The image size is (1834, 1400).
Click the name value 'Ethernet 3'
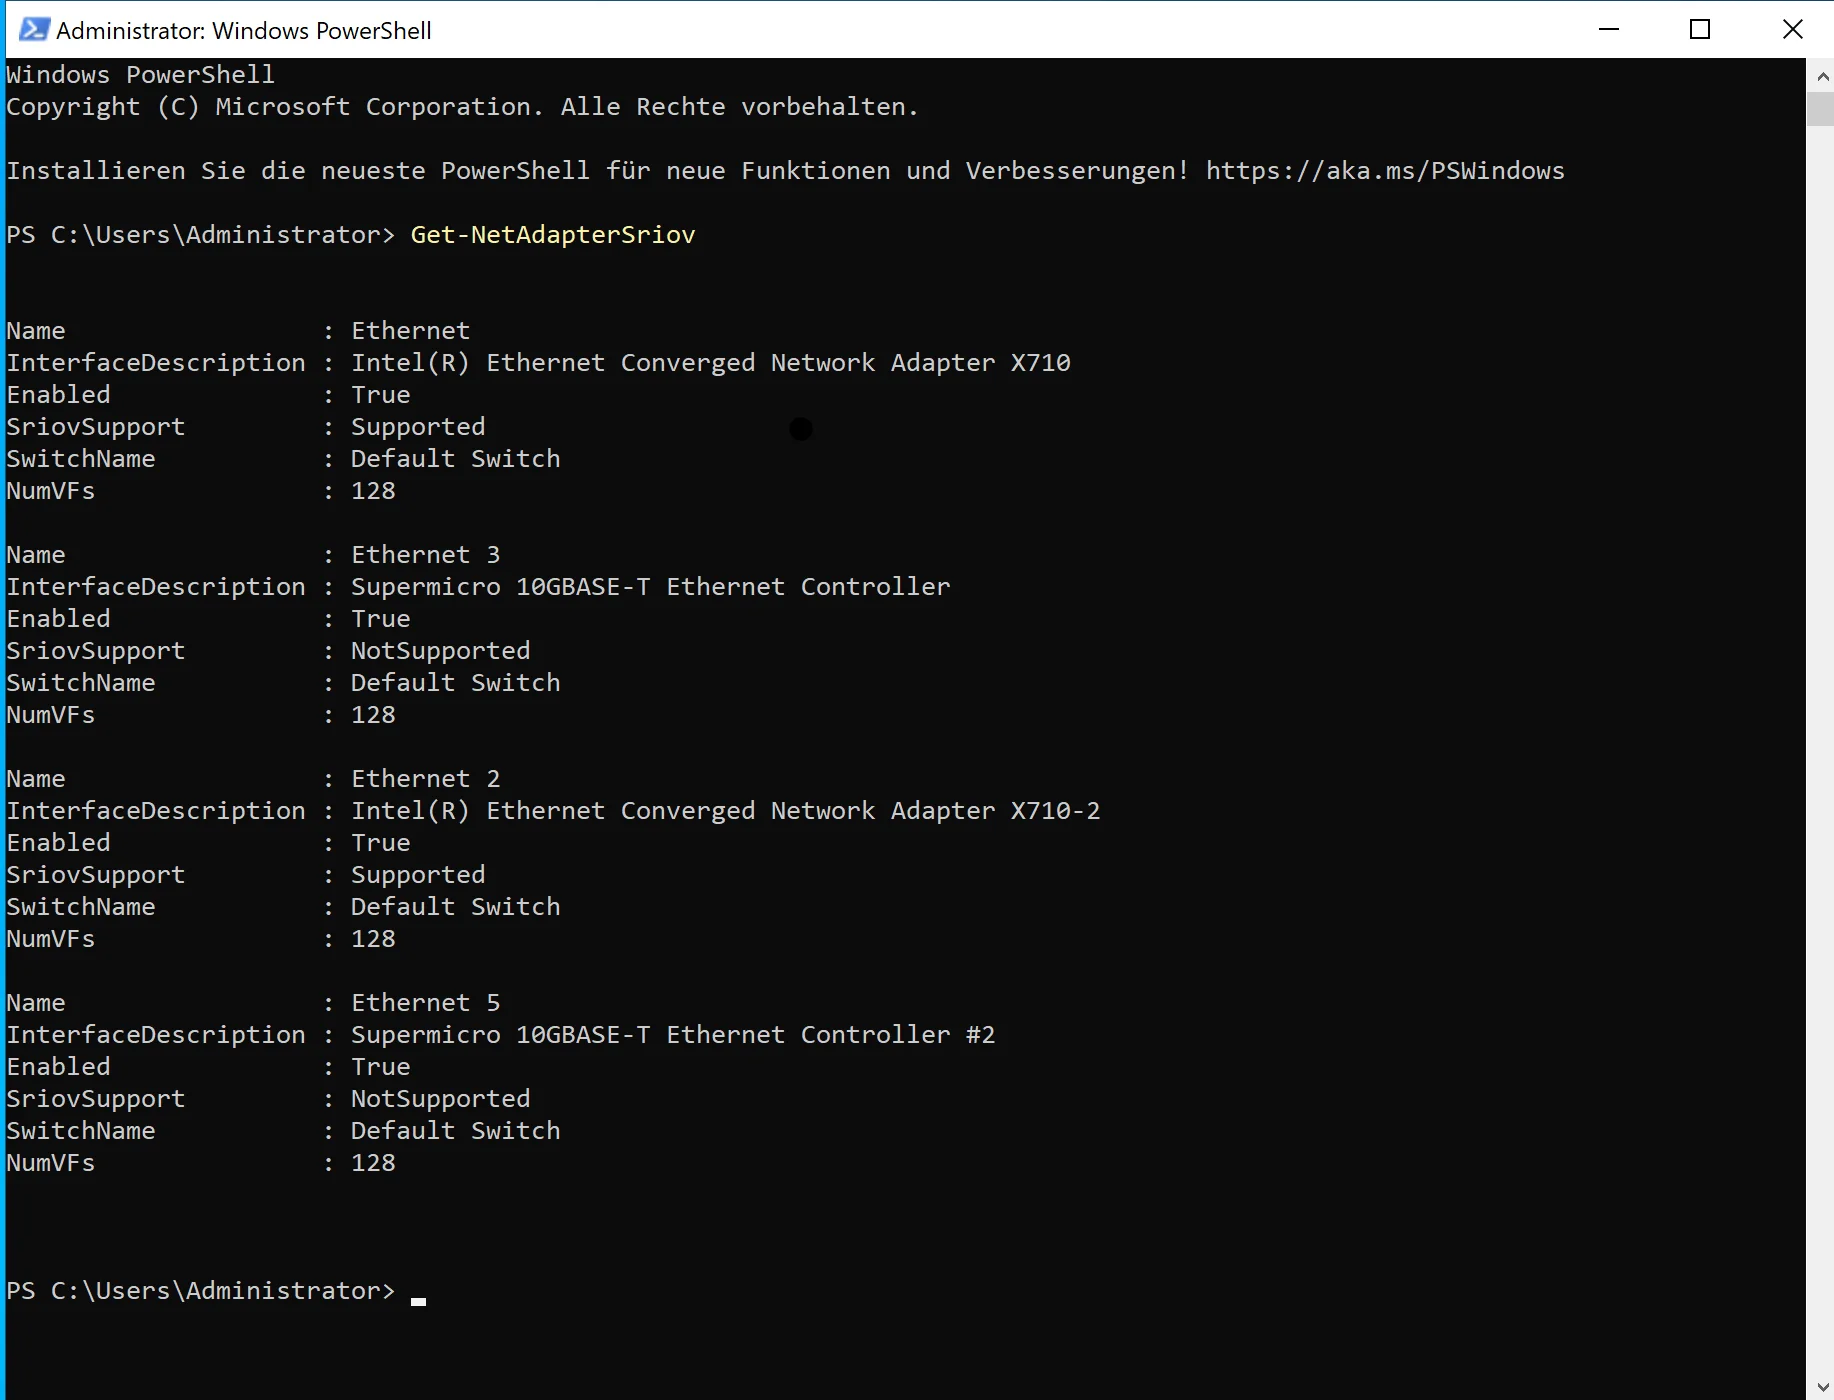(425, 555)
